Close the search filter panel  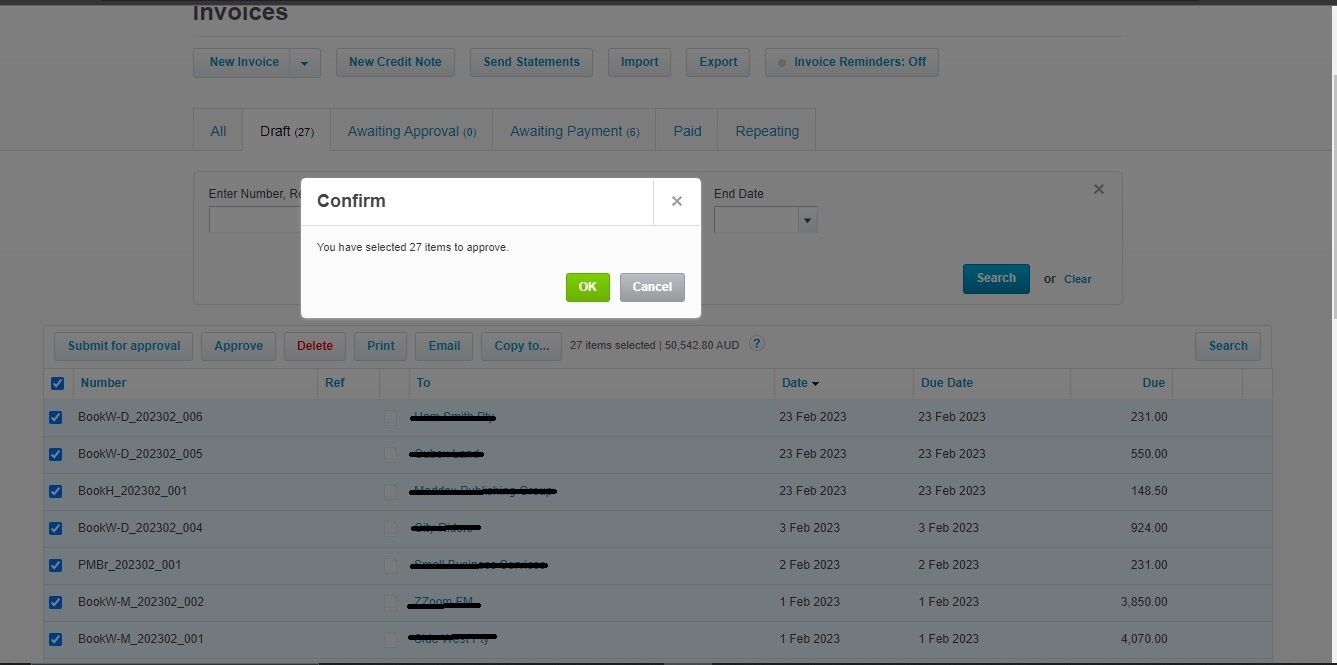tap(1099, 189)
